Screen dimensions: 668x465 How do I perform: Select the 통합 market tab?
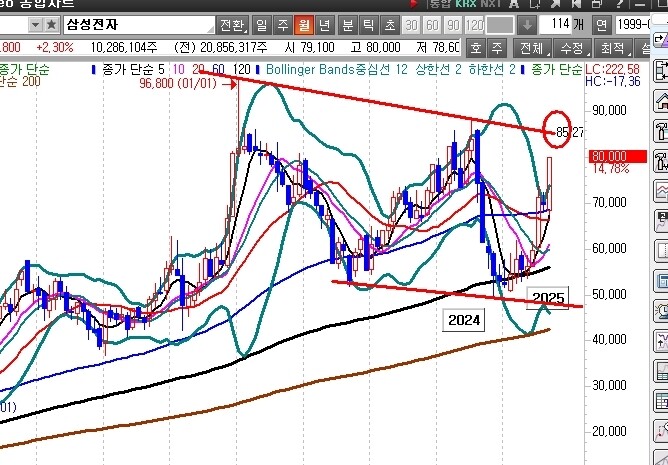[440, 4]
